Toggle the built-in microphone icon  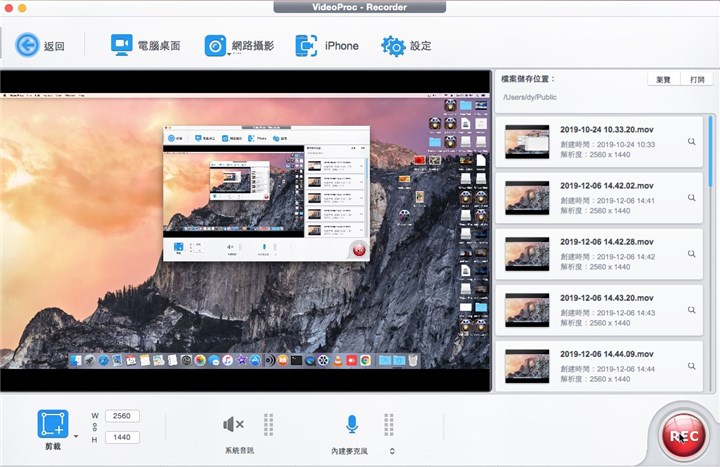coord(352,424)
